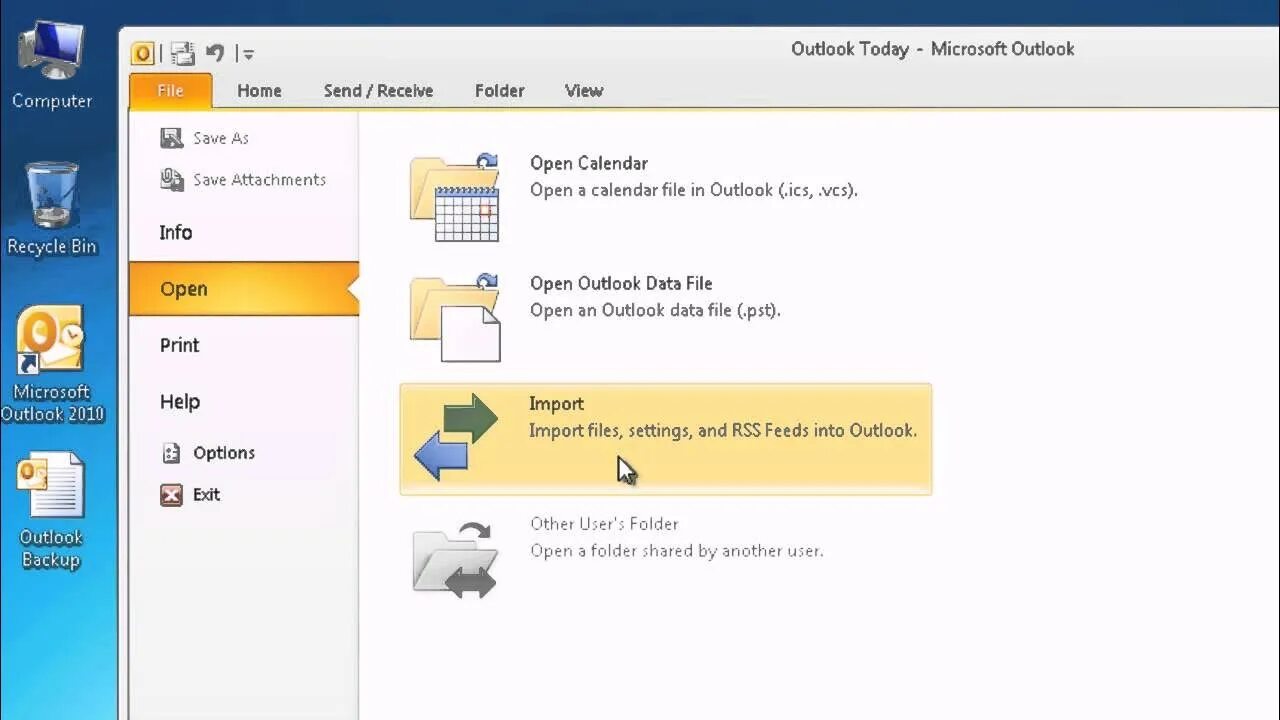Viewport: 1280px width, 720px height.
Task: Click the Import heading
Action: (556, 403)
